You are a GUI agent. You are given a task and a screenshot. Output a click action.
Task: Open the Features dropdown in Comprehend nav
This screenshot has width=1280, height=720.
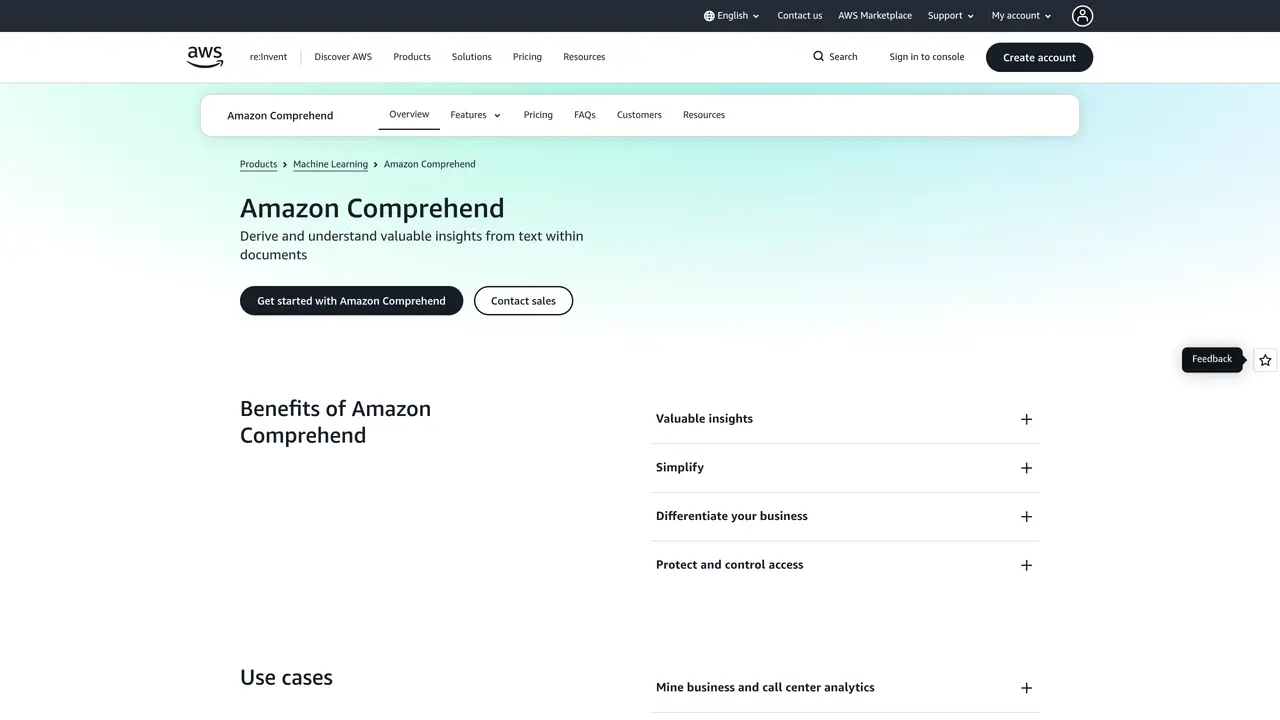(x=475, y=115)
